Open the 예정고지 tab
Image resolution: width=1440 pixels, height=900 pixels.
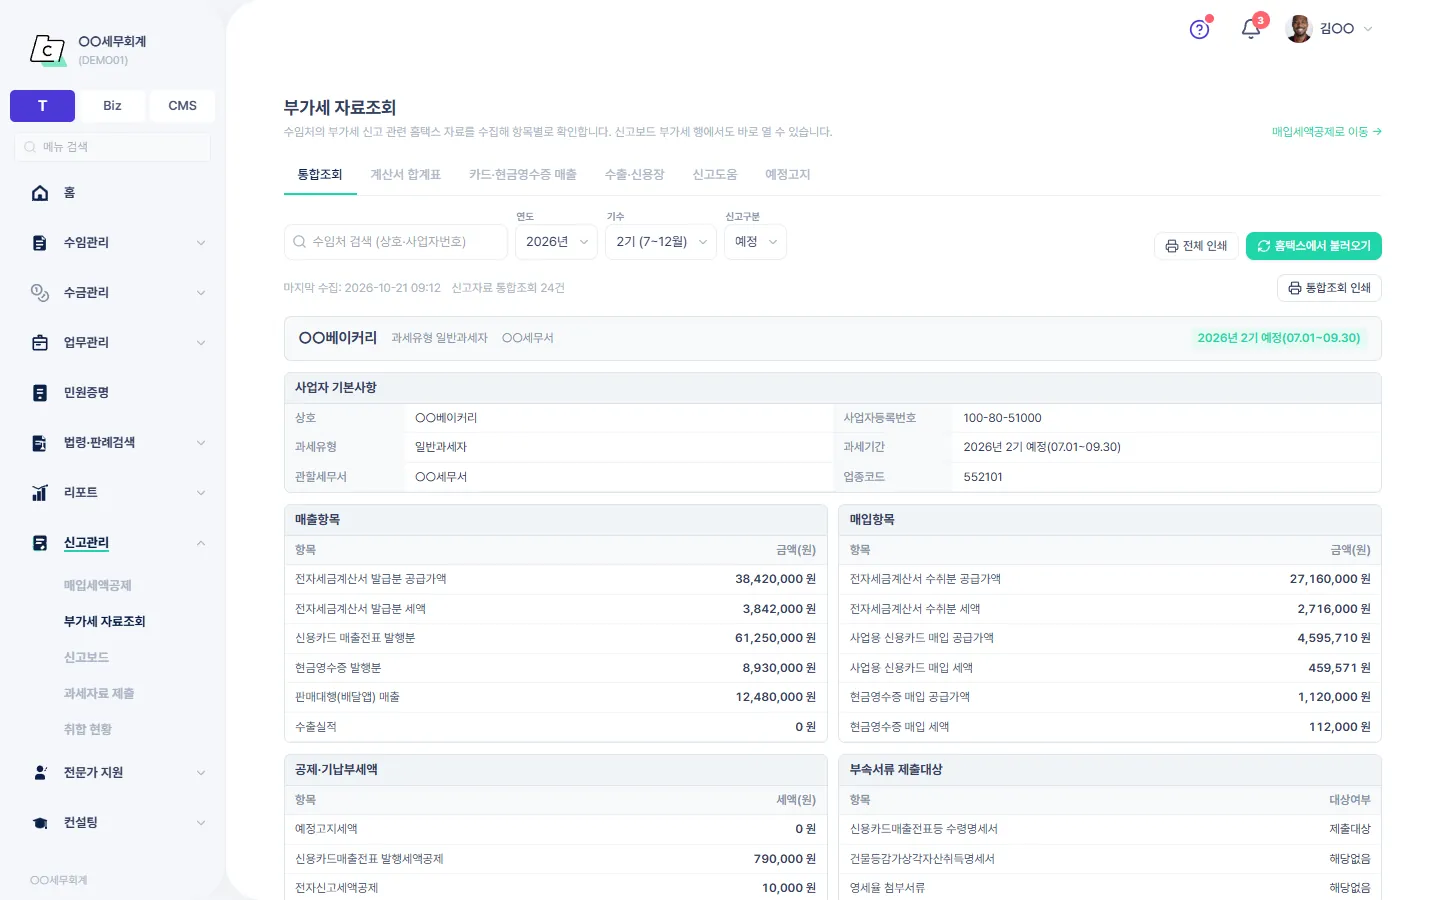tap(788, 175)
